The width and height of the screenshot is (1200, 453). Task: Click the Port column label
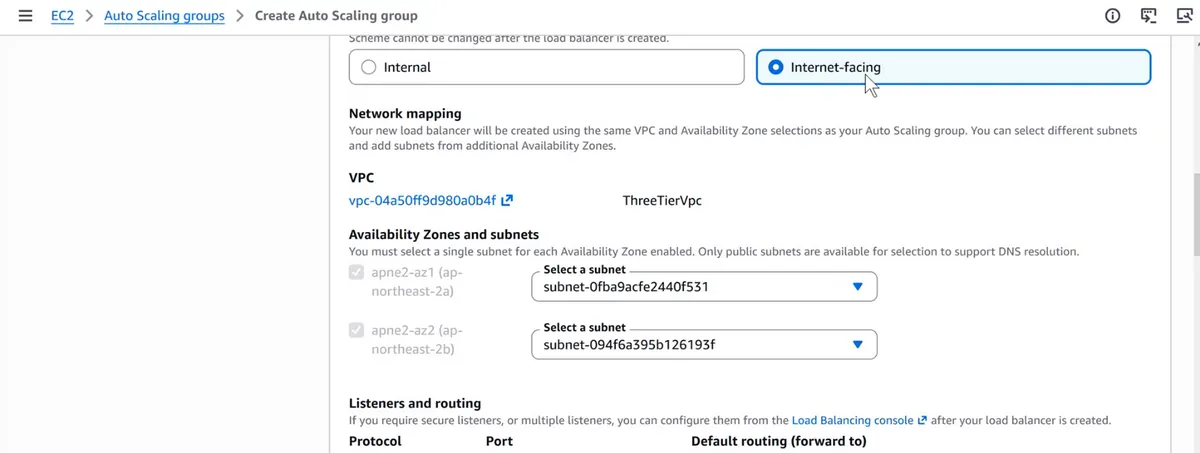point(499,441)
